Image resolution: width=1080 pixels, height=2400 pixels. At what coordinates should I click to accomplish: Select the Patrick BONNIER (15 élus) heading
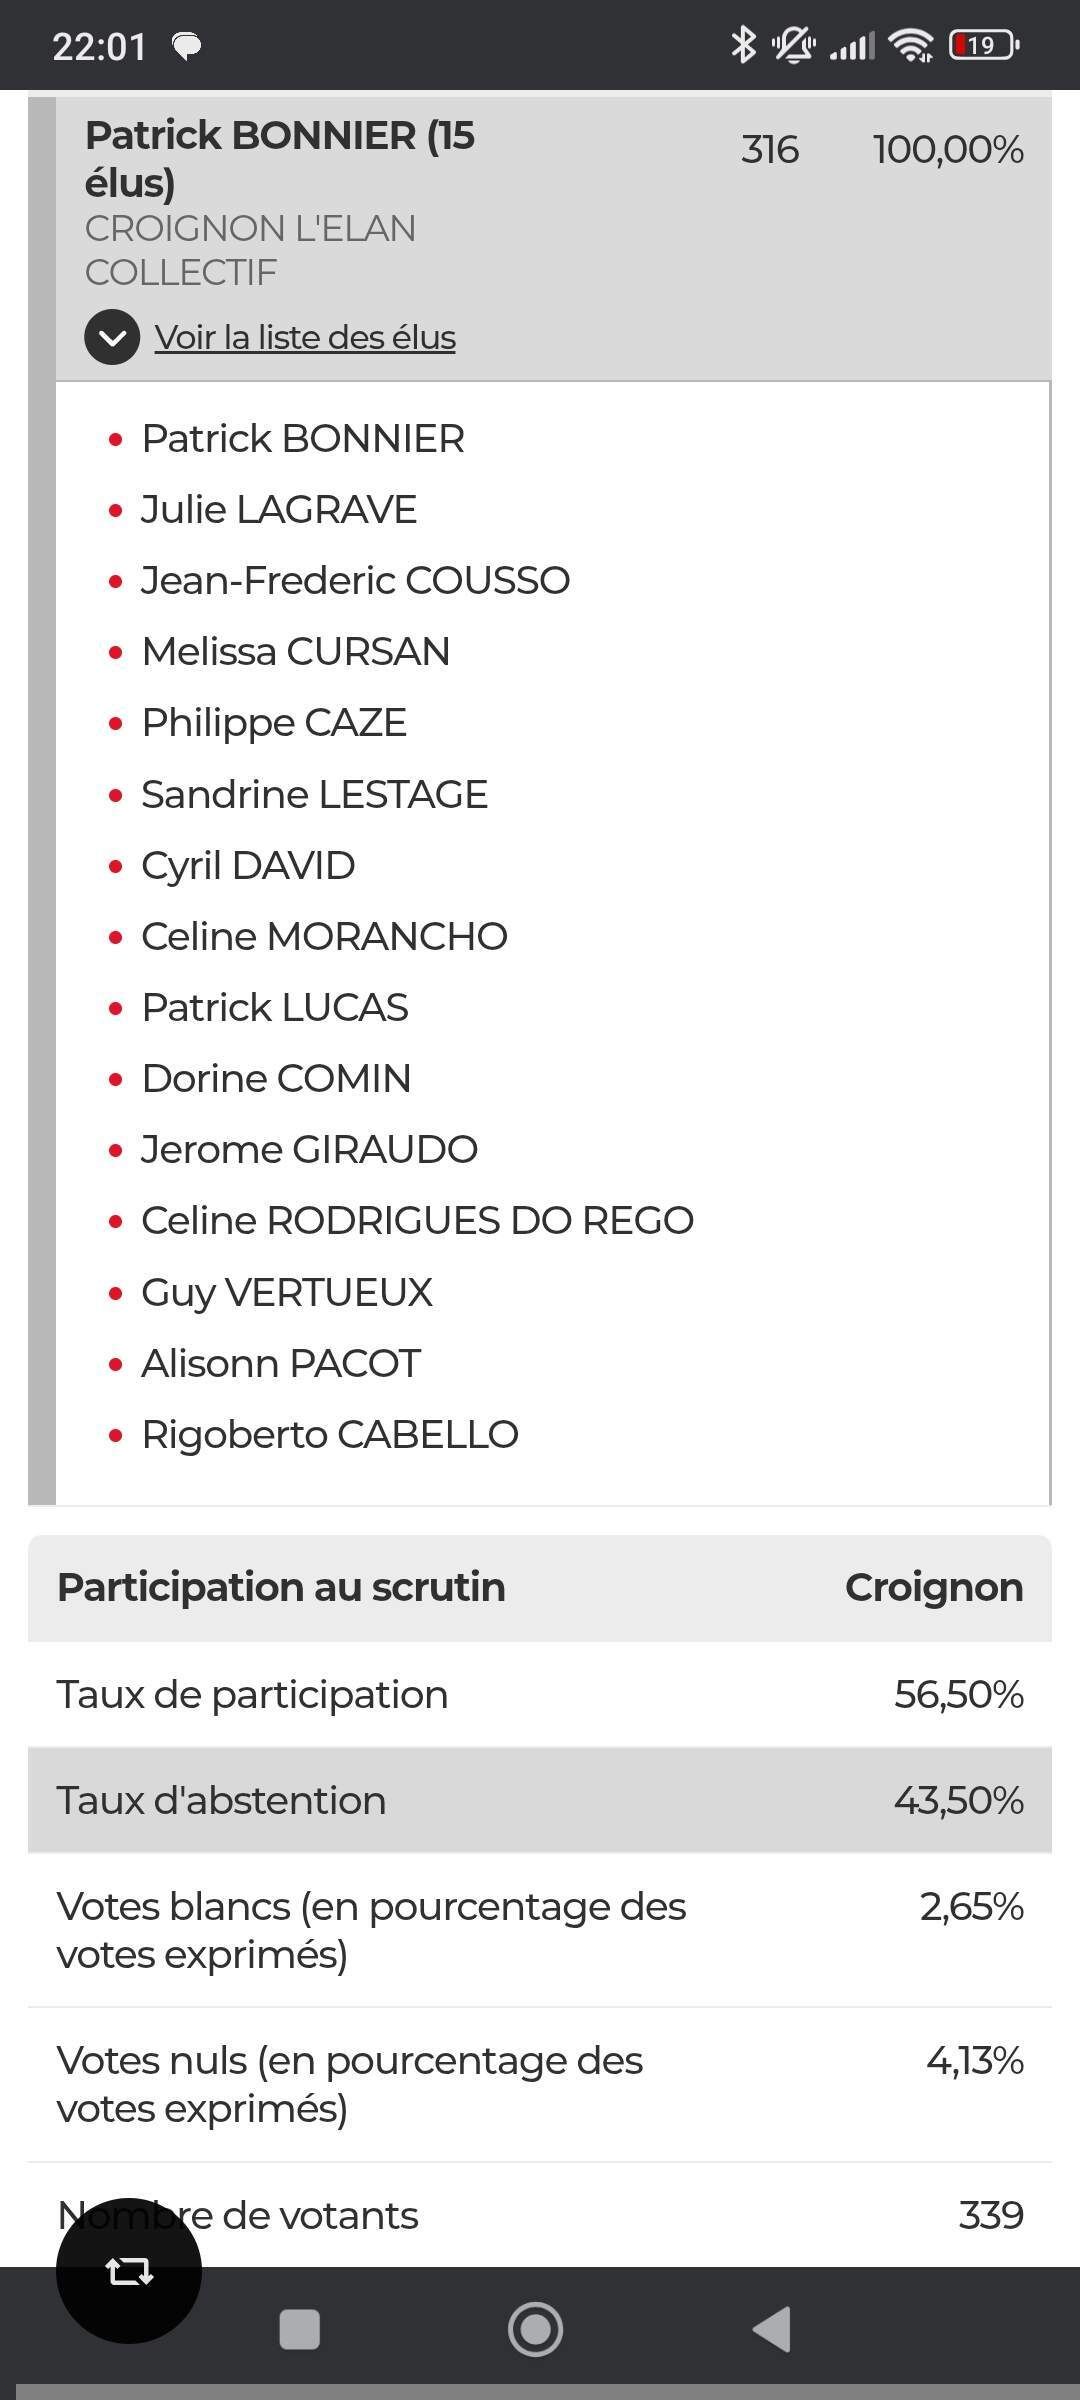pyautogui.click(x=280, y=158)
